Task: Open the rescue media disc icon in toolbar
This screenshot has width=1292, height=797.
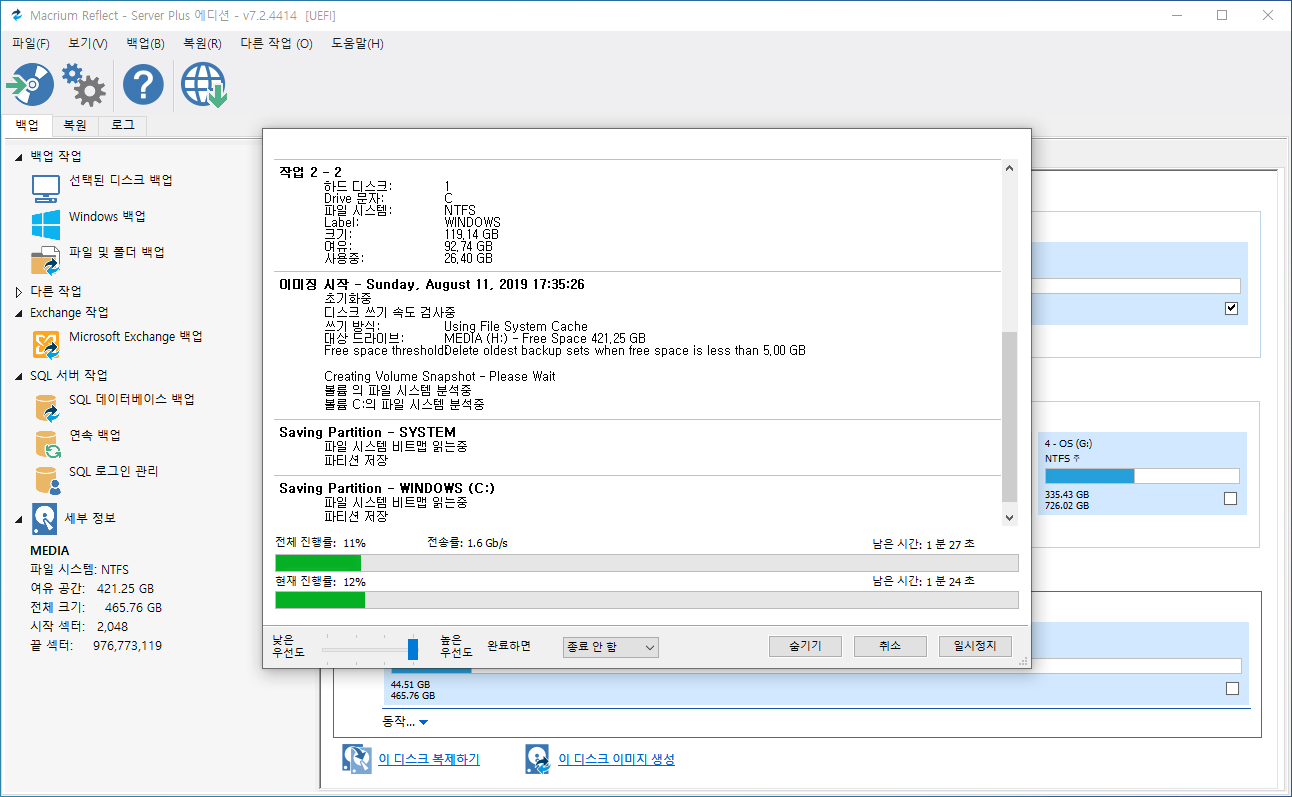Action: point(30,85)
